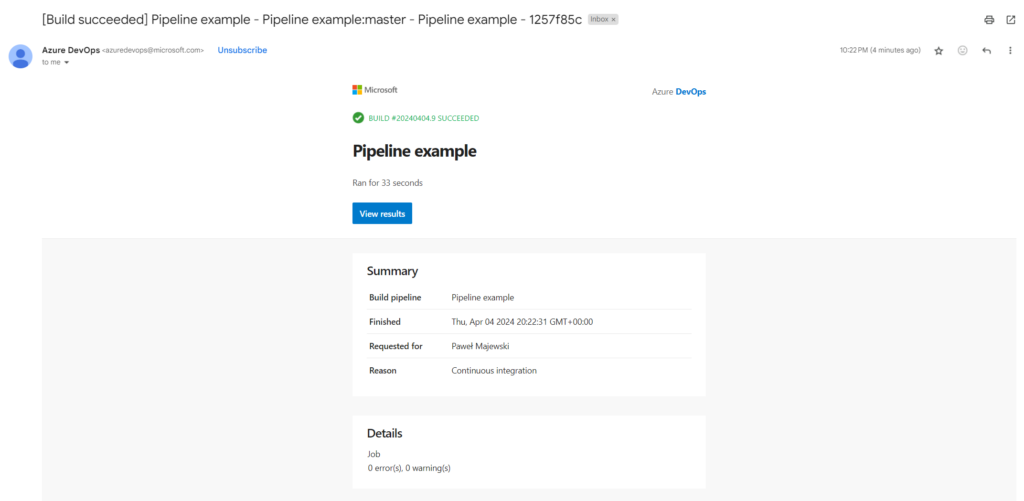Click the email subject line text
This screenshot has width=1024, height=501.
click(310, 19)
